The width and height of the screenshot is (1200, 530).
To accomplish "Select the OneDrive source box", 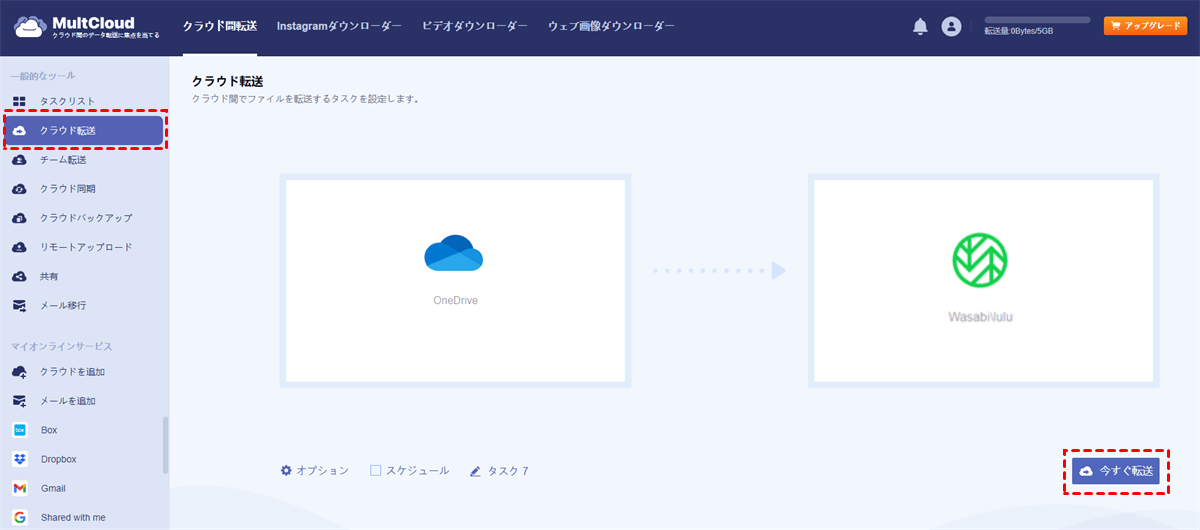I will [456, 280].
